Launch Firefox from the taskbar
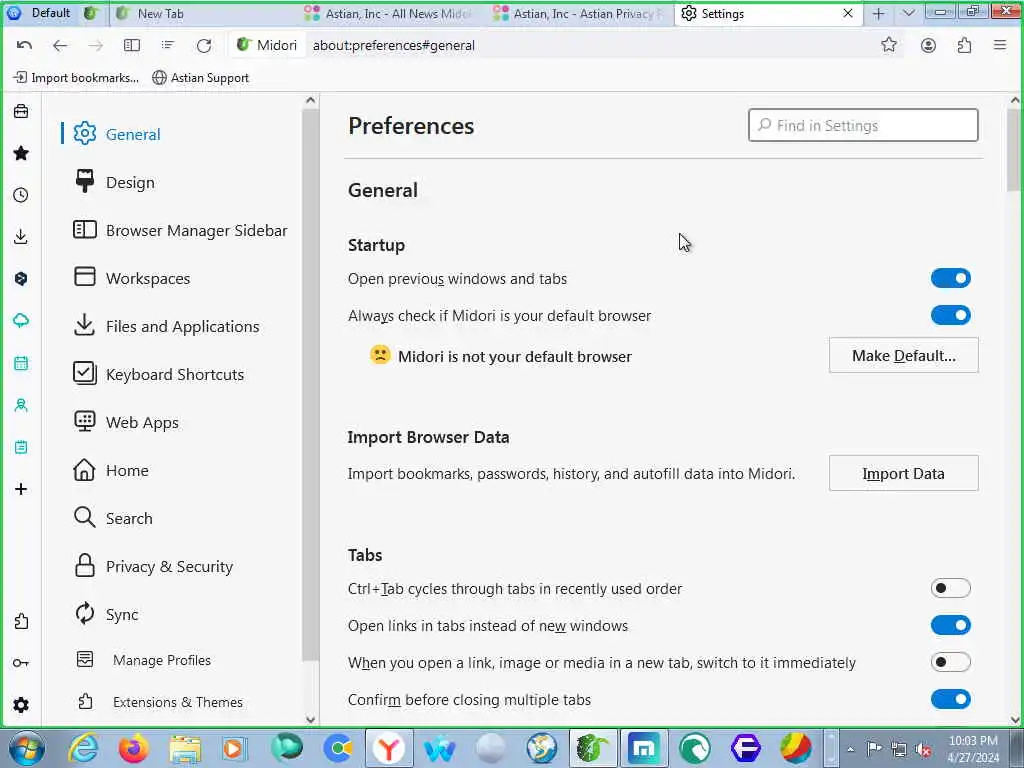1024x768 pixels. click(133, 748)
